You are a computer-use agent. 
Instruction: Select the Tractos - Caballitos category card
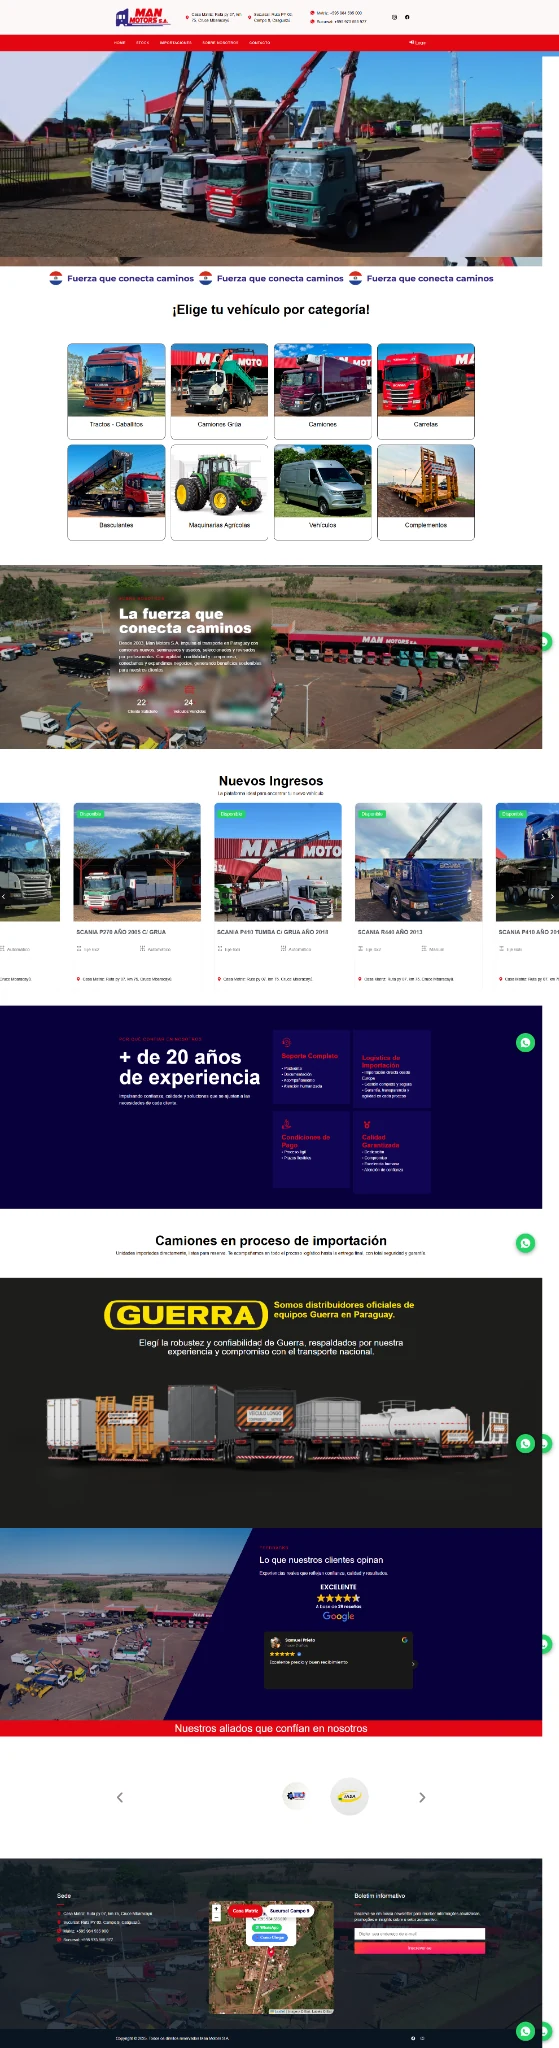click(x=116, y=391)
